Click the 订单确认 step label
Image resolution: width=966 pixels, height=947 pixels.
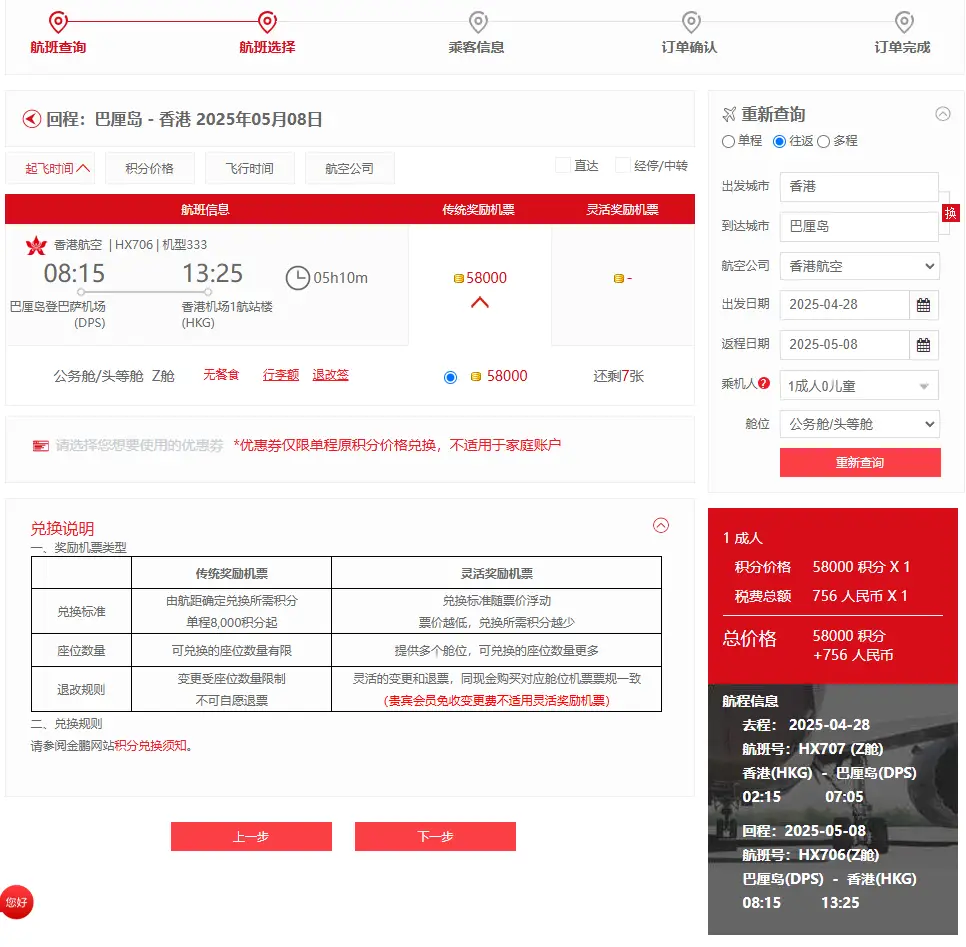coord(689,47)
